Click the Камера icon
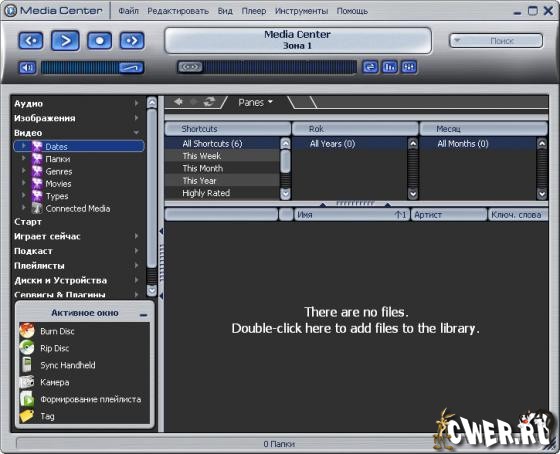Image resolution: width=560 pixels, height=454 pixels. pyautogui.click(x=27, y=382)
